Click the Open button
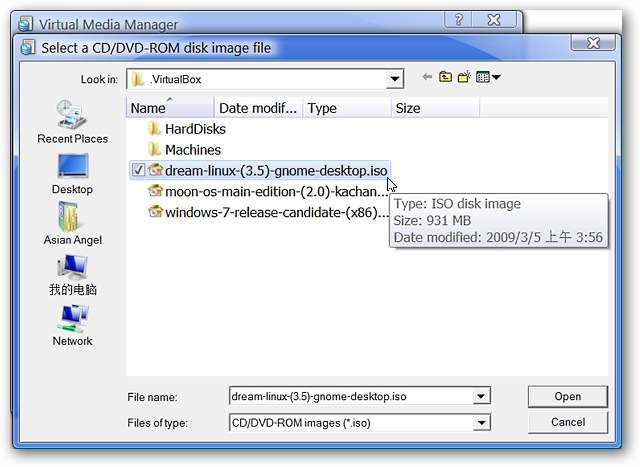The image size is (640, 467). (568, 396)
